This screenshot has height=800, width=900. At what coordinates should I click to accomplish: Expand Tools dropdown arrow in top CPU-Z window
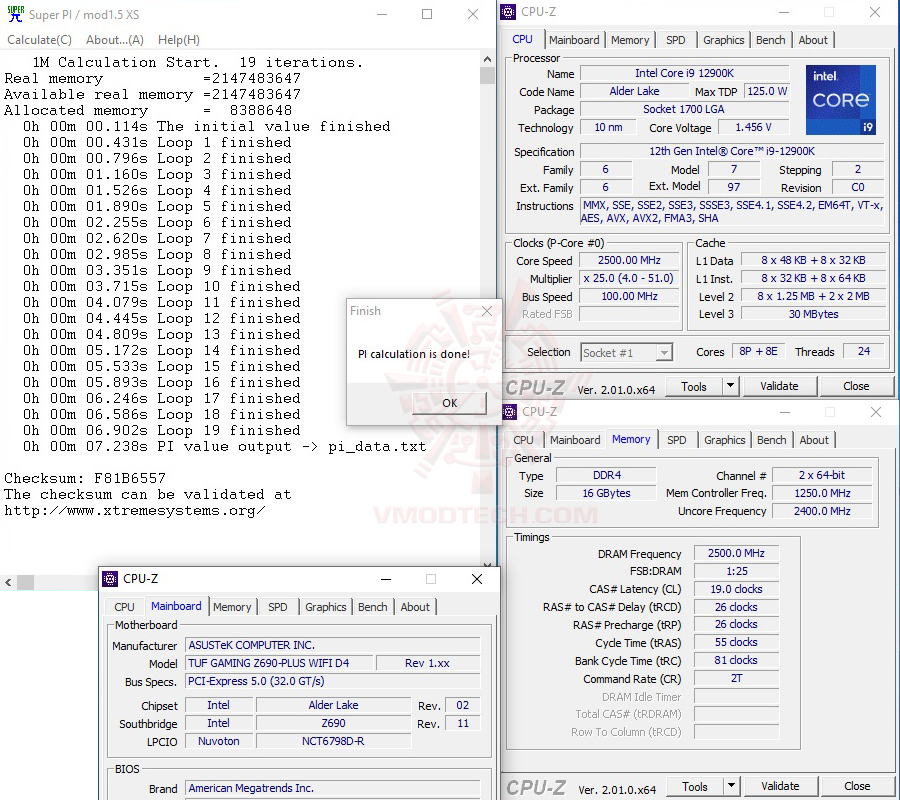[730, 386]
